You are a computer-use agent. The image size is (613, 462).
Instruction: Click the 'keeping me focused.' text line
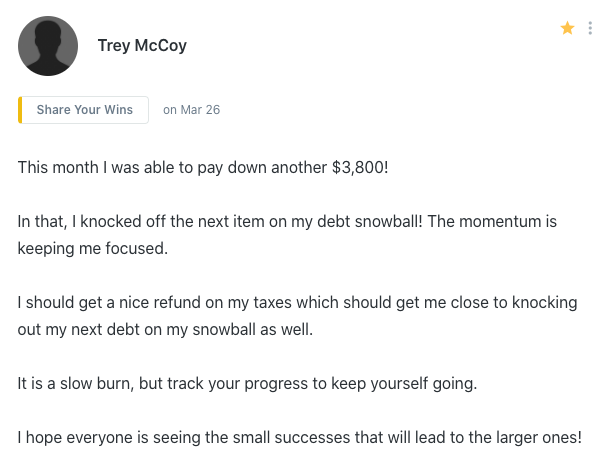[x=92, y=248]
